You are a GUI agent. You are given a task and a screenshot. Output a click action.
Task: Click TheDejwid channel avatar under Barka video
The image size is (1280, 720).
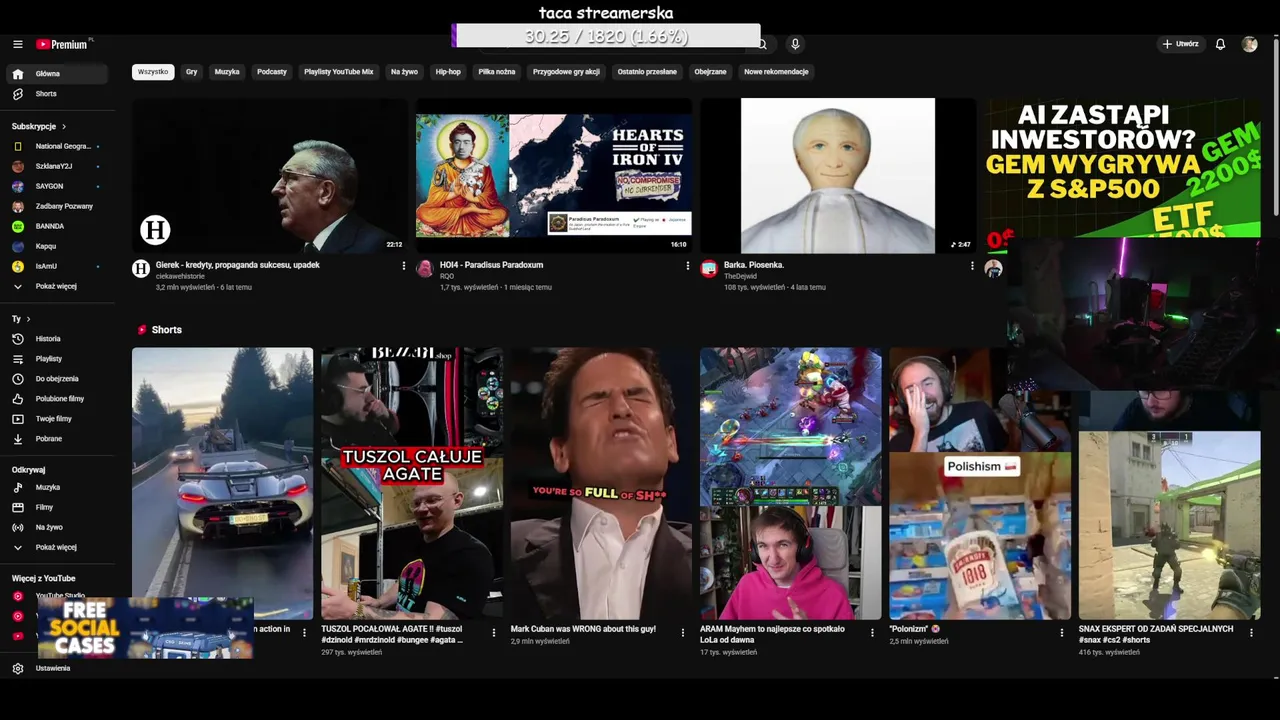(709, 268)
